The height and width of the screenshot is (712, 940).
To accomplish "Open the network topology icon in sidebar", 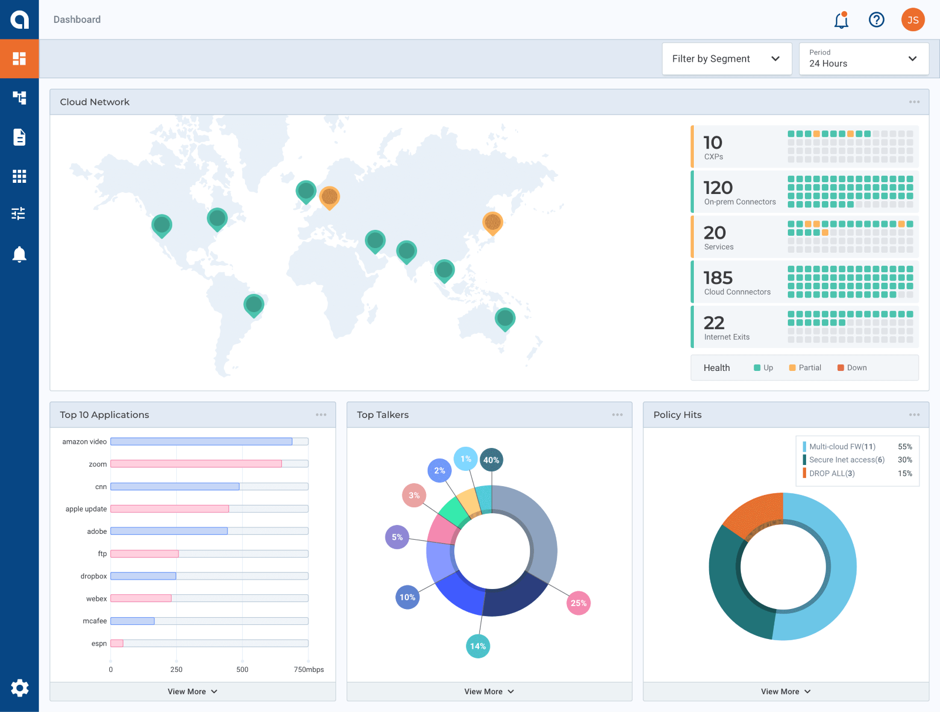I will pyautogui.click(x=19, y=98).
